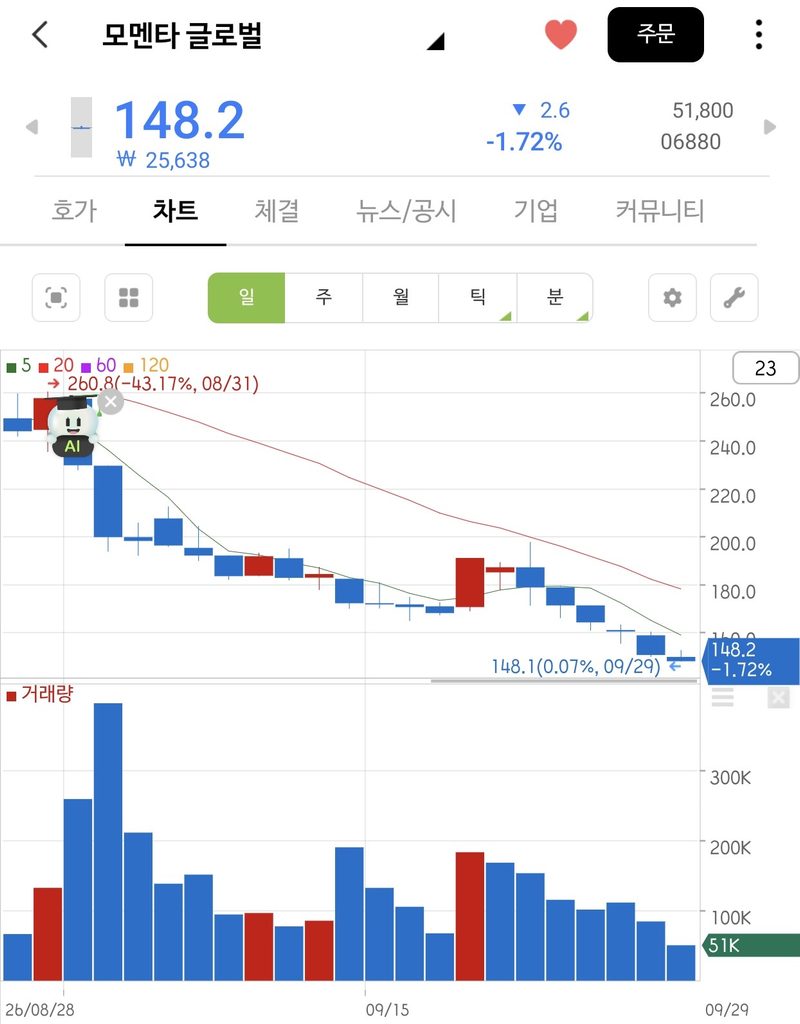Screen dimensions: 800x1024
Task: Select the 주 weekly period
Action: (323, 298)
